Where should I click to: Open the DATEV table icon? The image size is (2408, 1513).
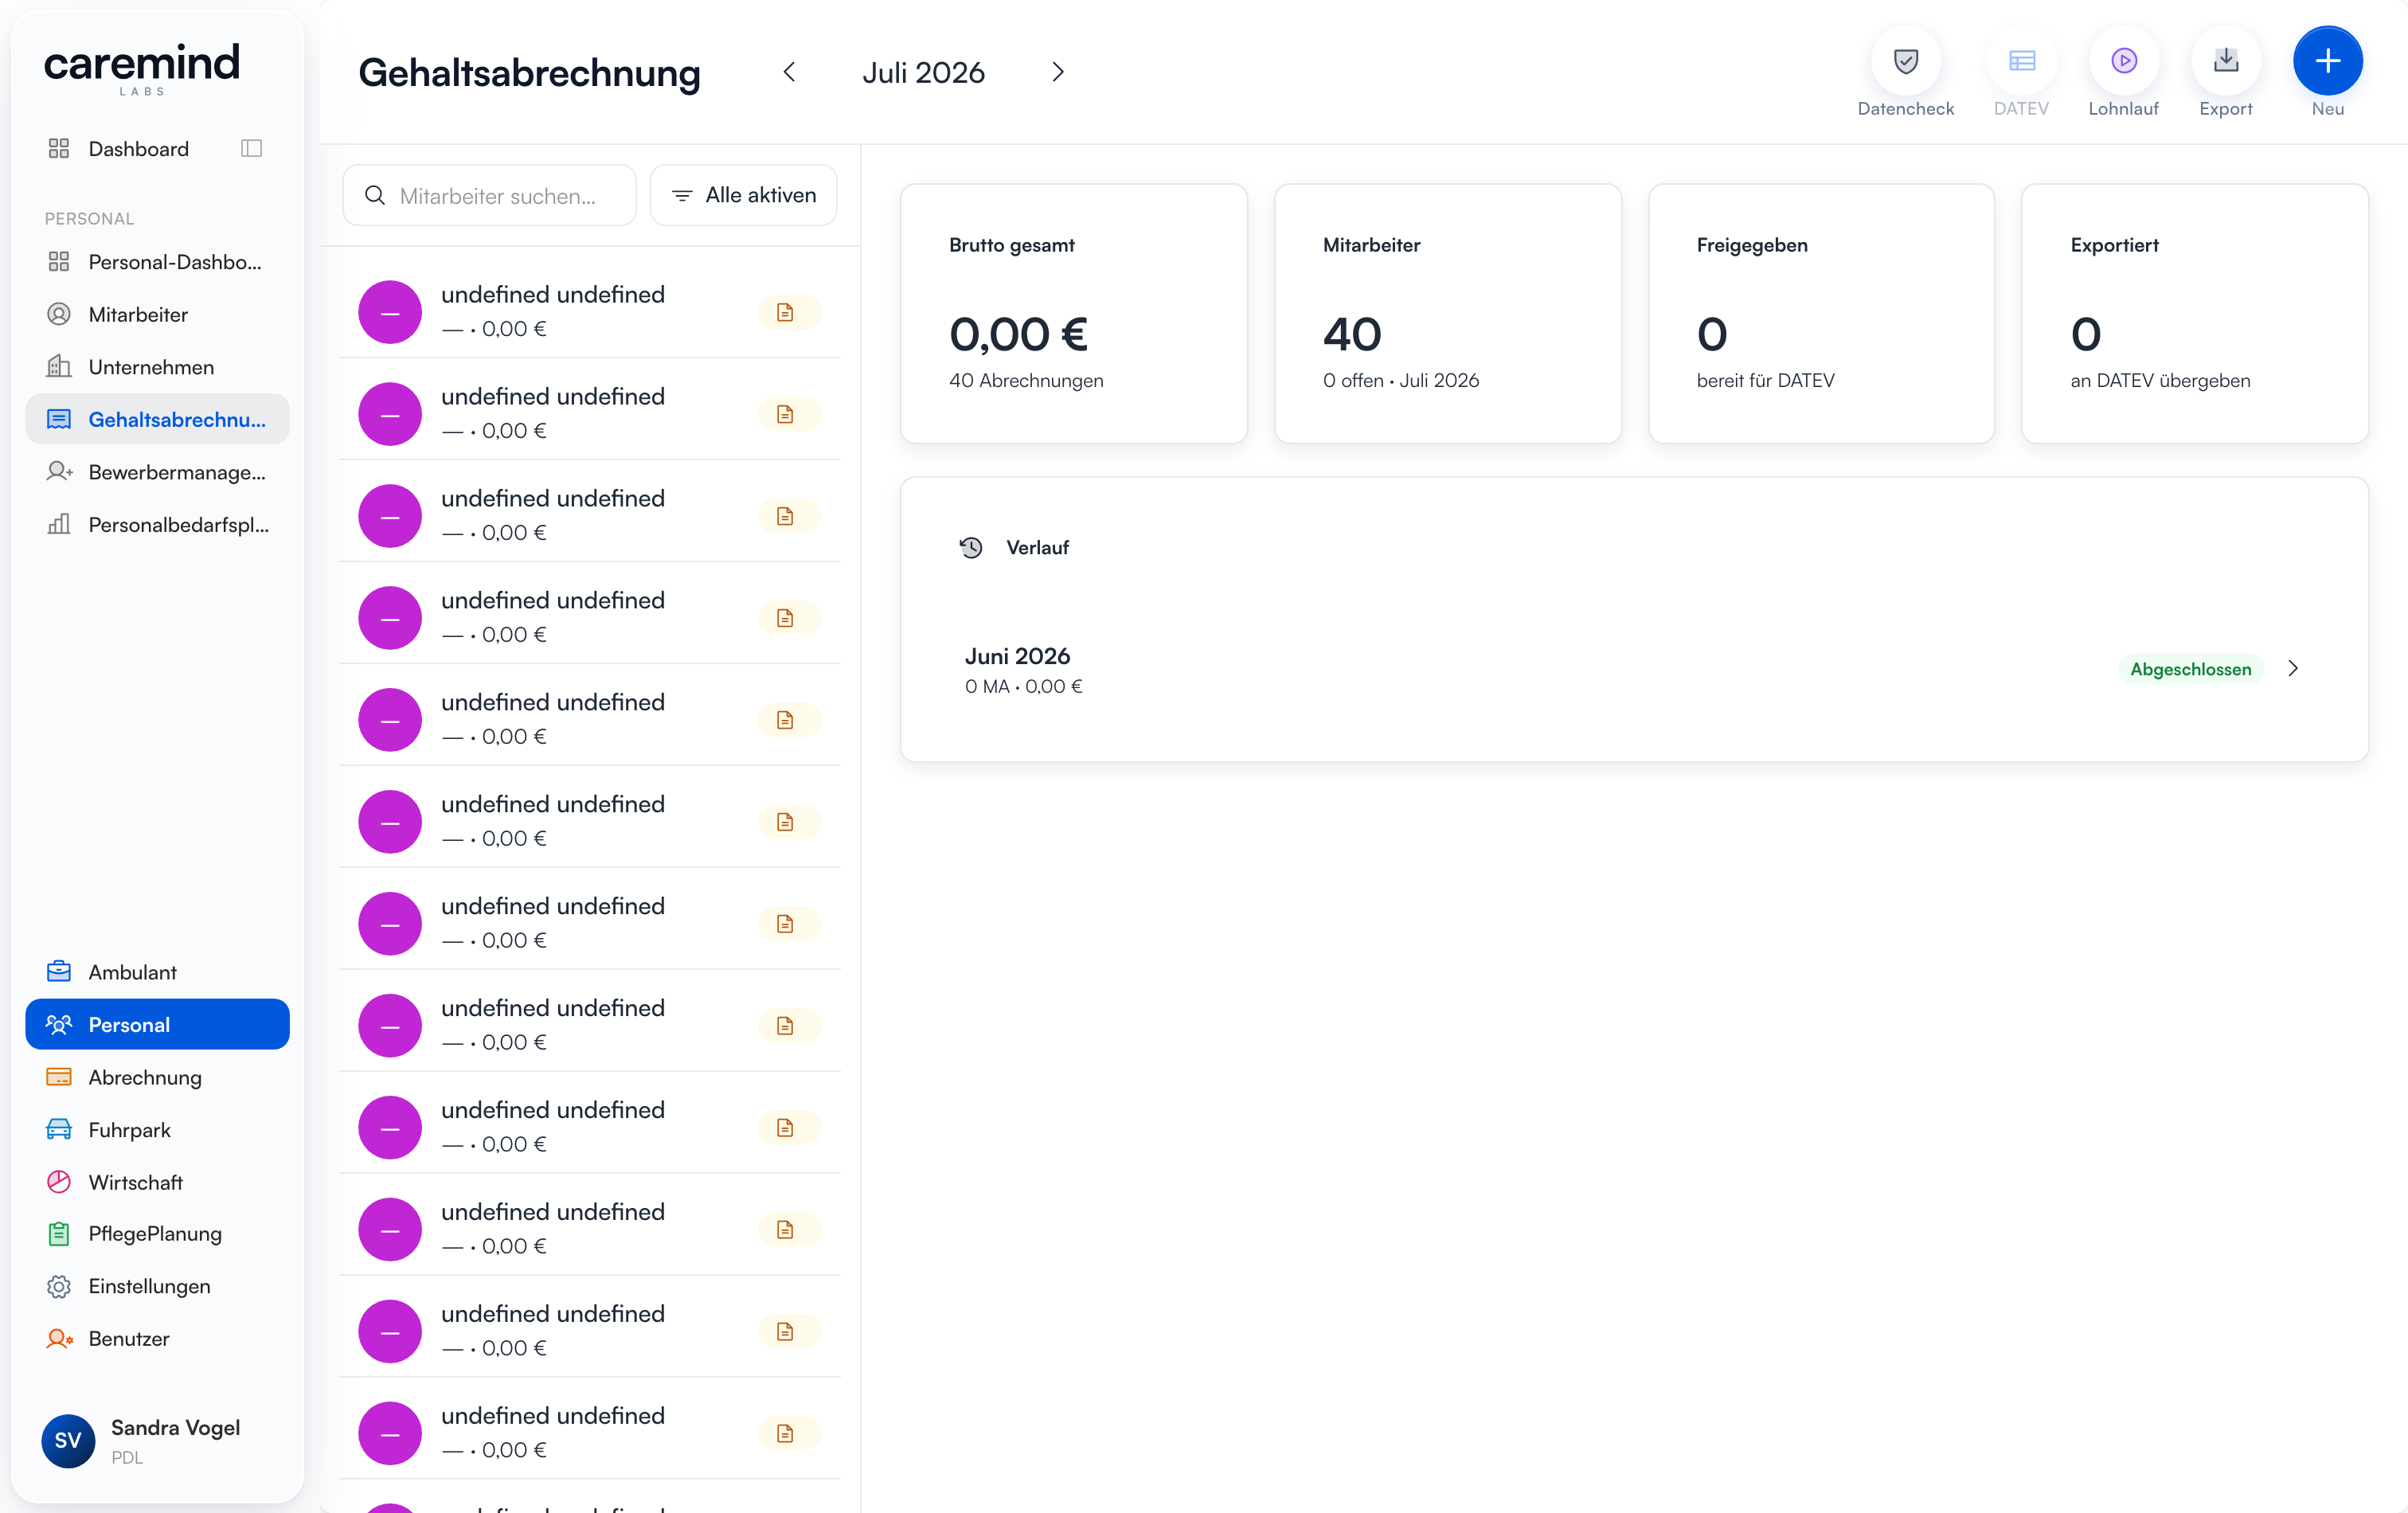pos(2021,62)
